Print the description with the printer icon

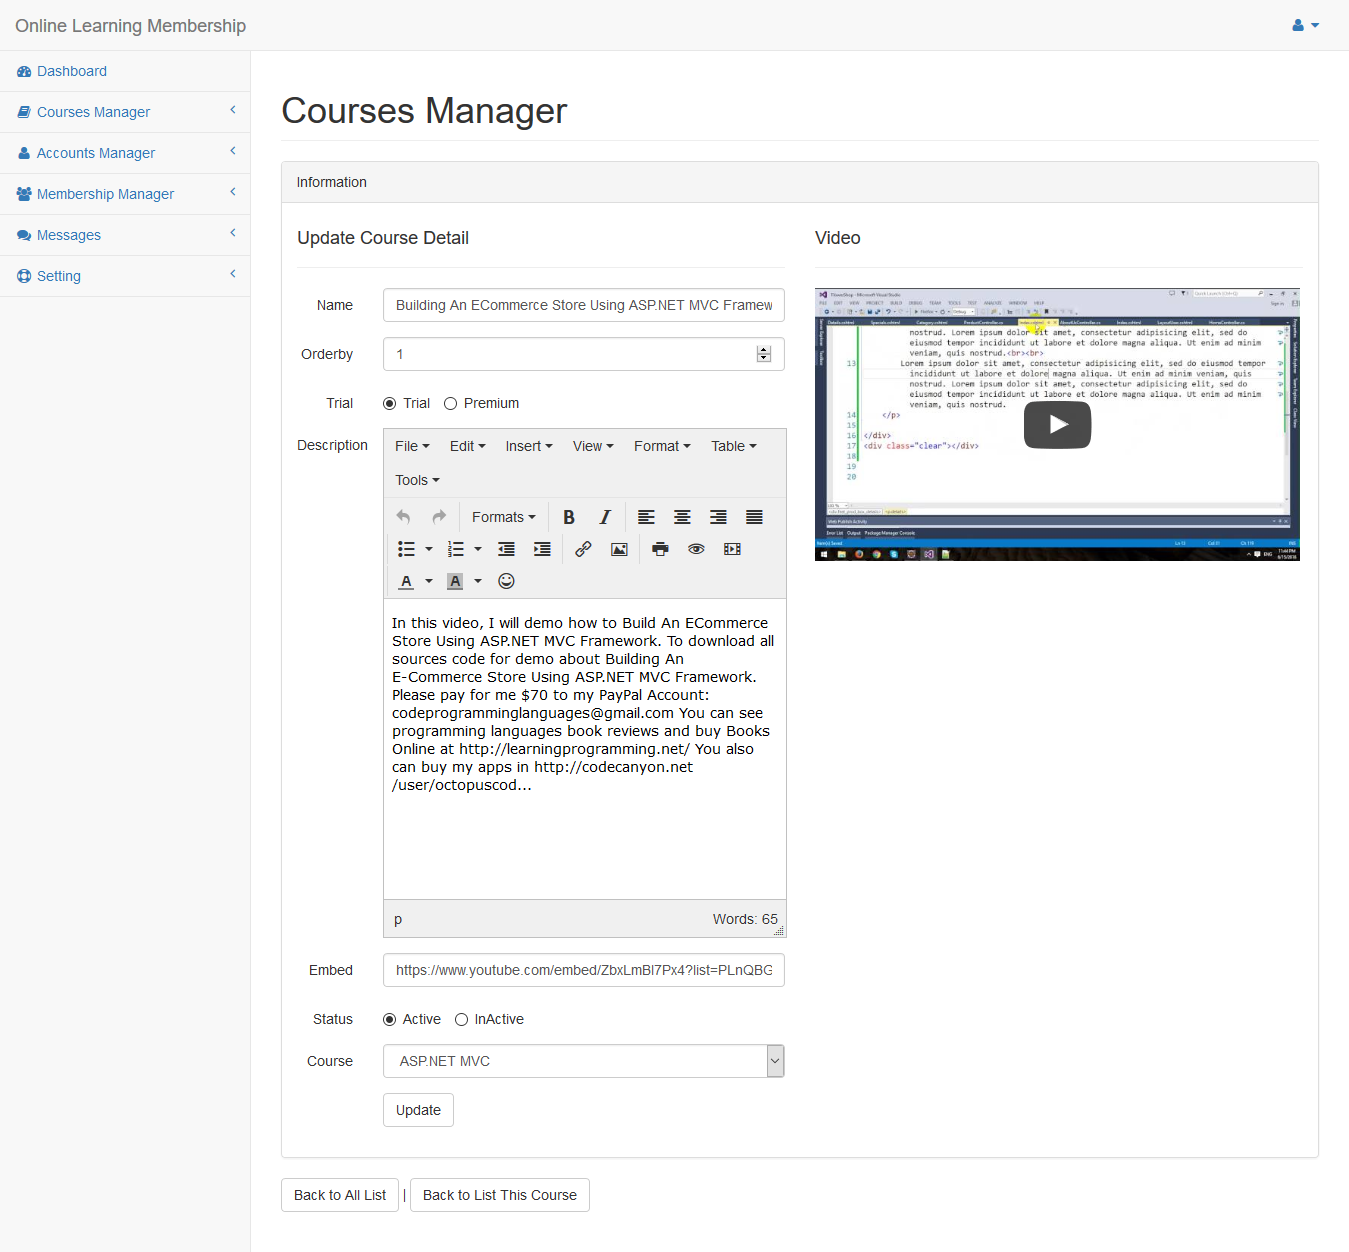click(x=660, y=549)
